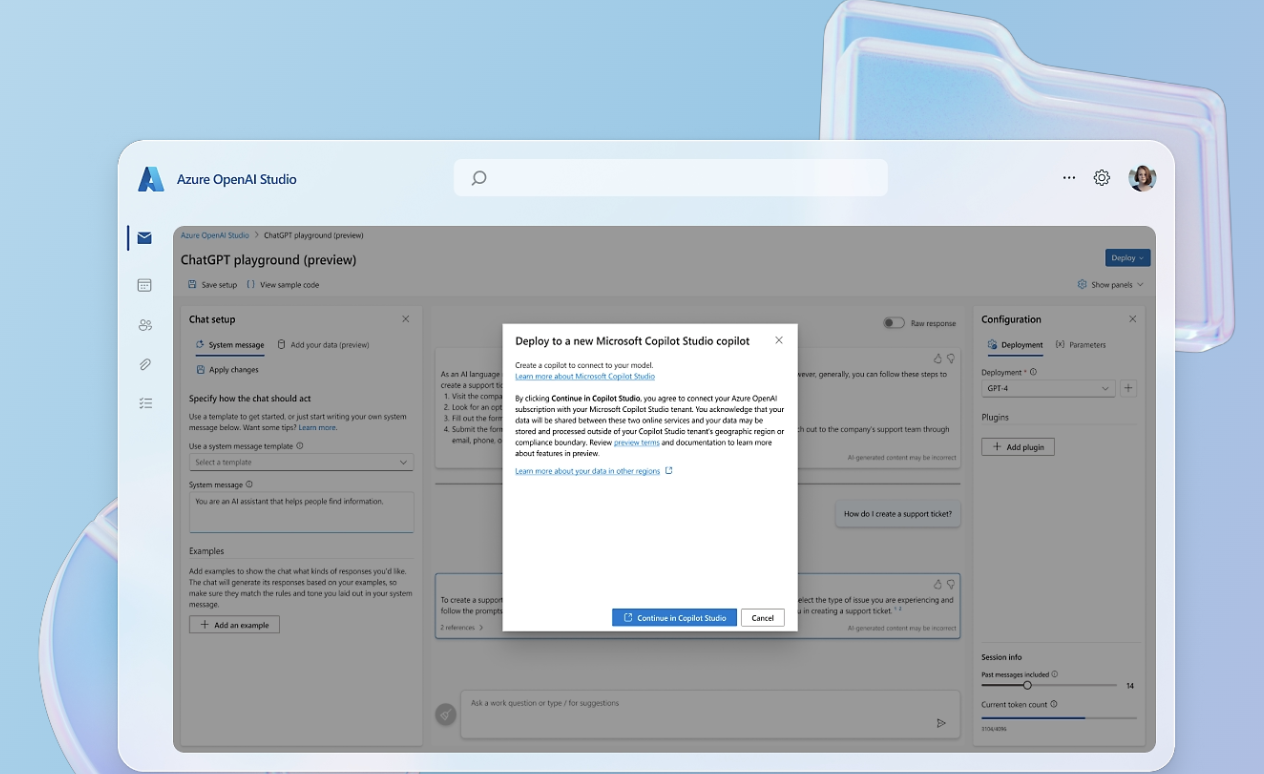Click the Cancel button in dialog
This screenshot has height=774, width=1264.
click(x=762, y=618)
